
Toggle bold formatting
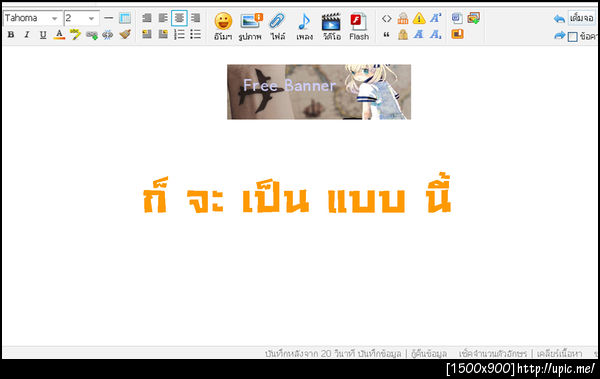coord(11,35)
